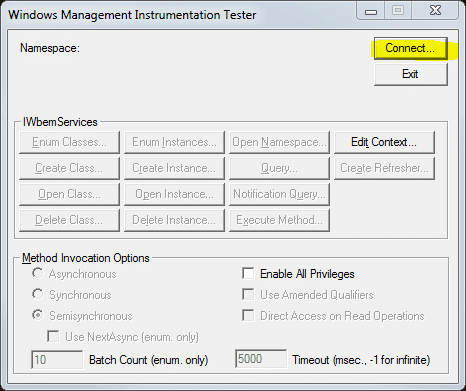Click the Open Namespace button
The height and width of the screenshot is (391, 466).
pos(279,142)
